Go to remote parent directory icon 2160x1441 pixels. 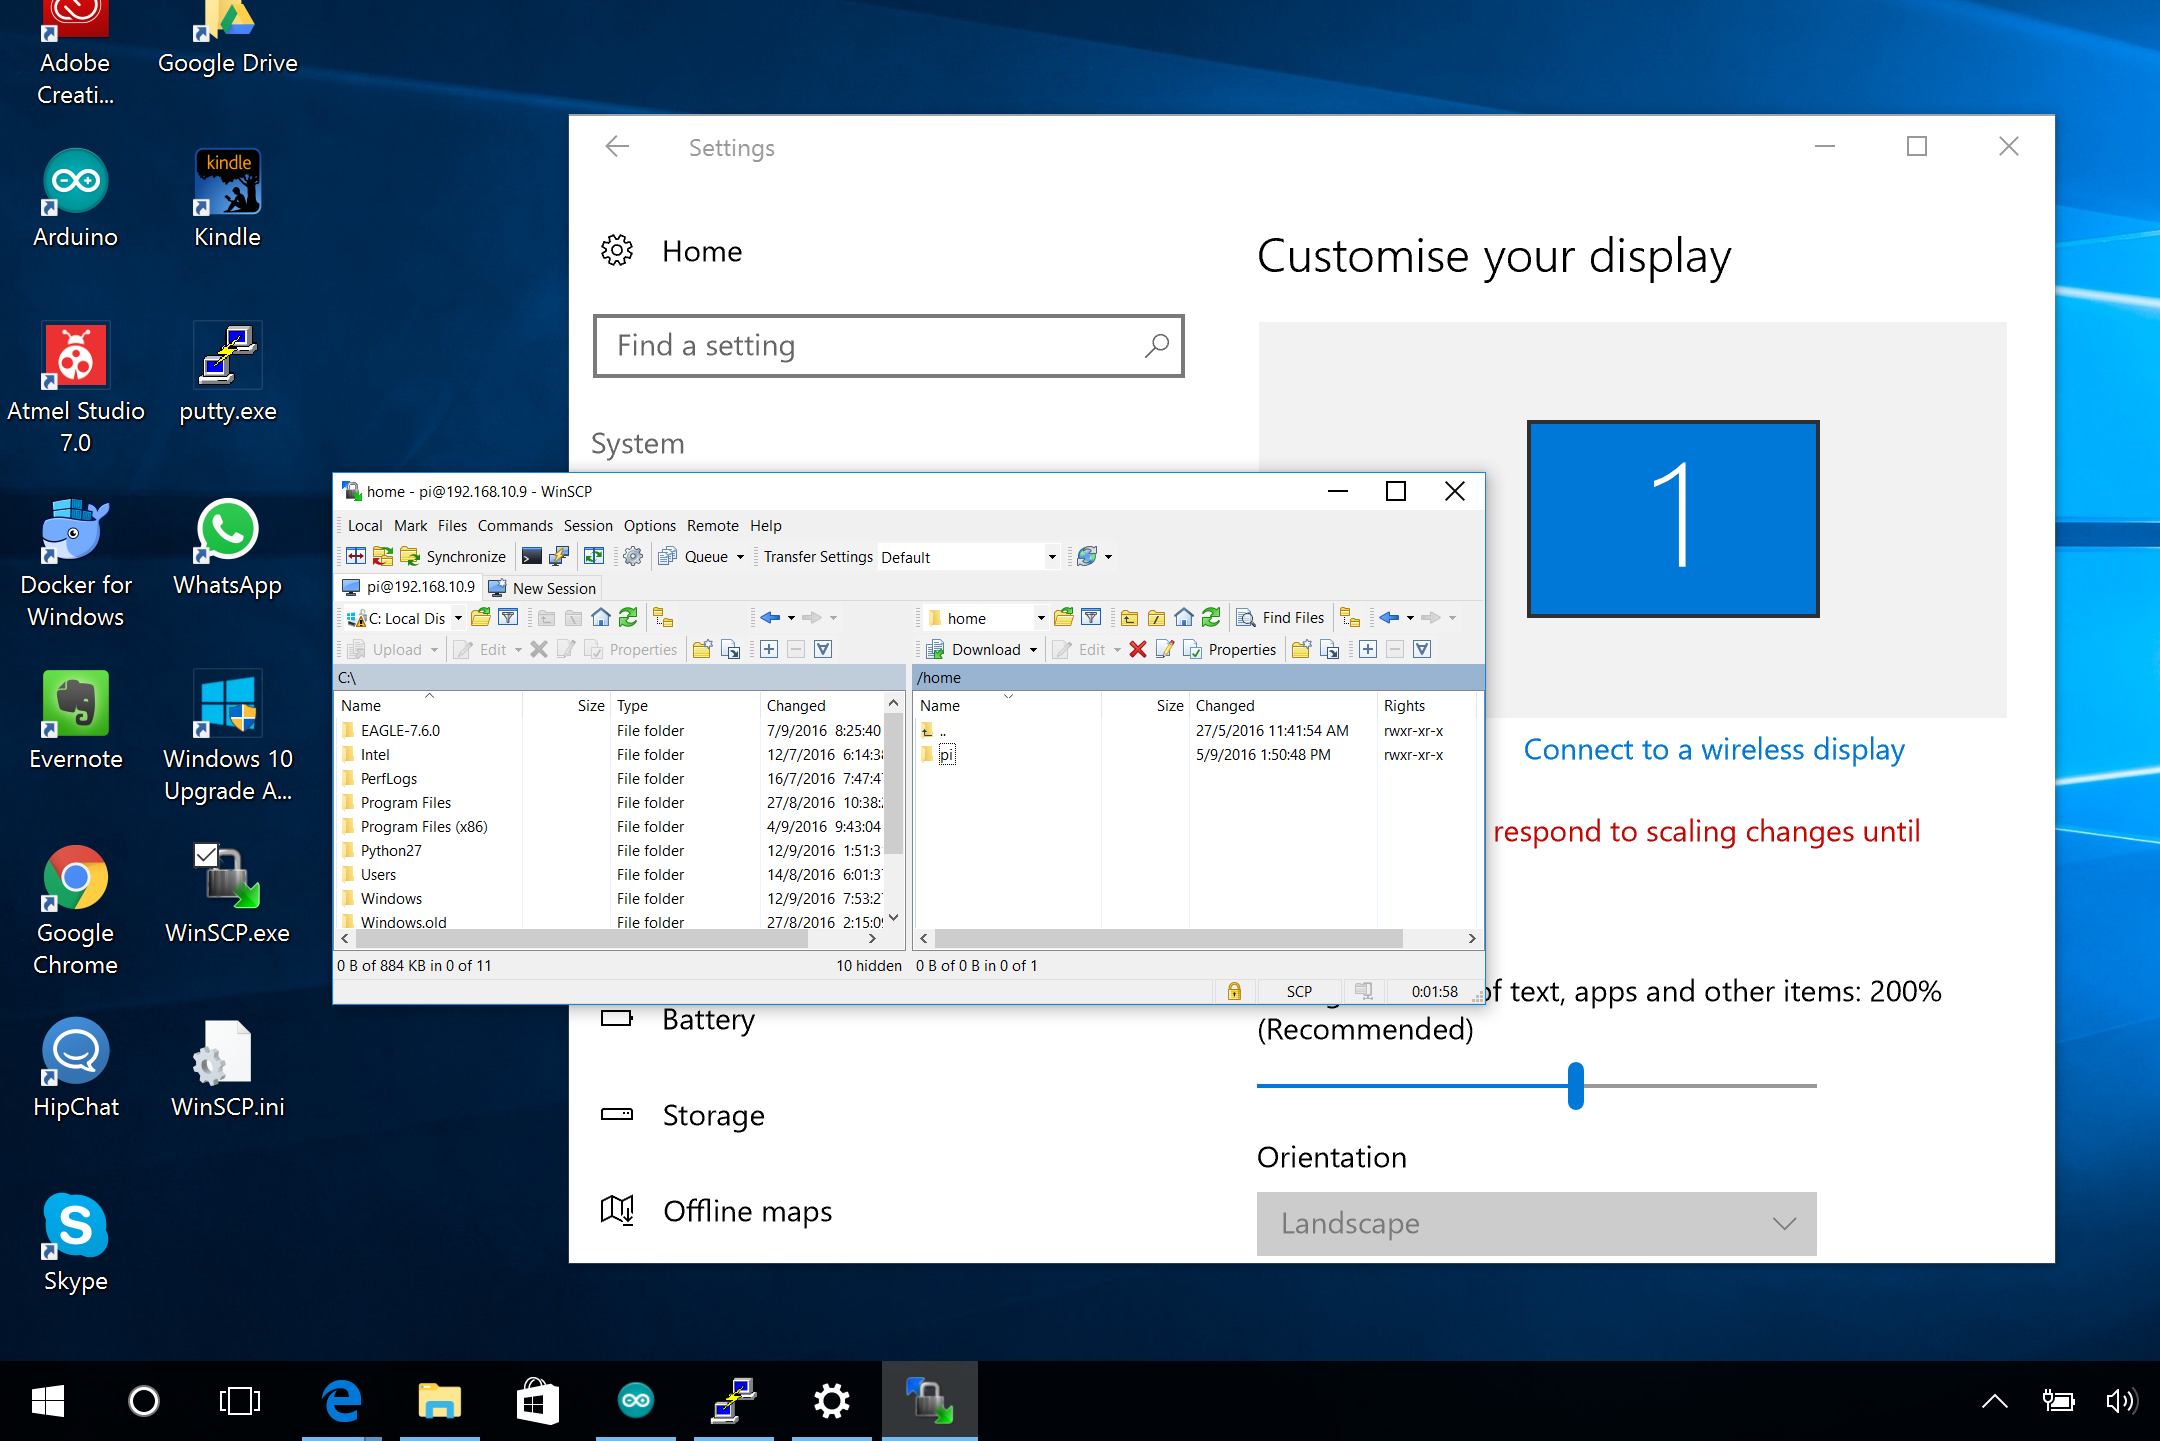point(1129,618)
